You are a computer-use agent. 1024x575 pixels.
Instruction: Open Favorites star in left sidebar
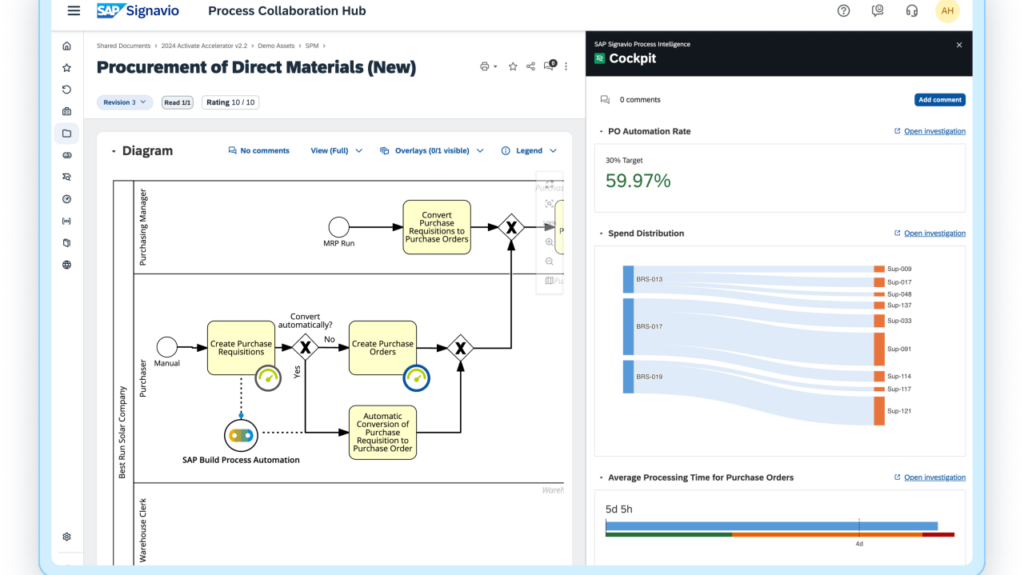point(67,68)
